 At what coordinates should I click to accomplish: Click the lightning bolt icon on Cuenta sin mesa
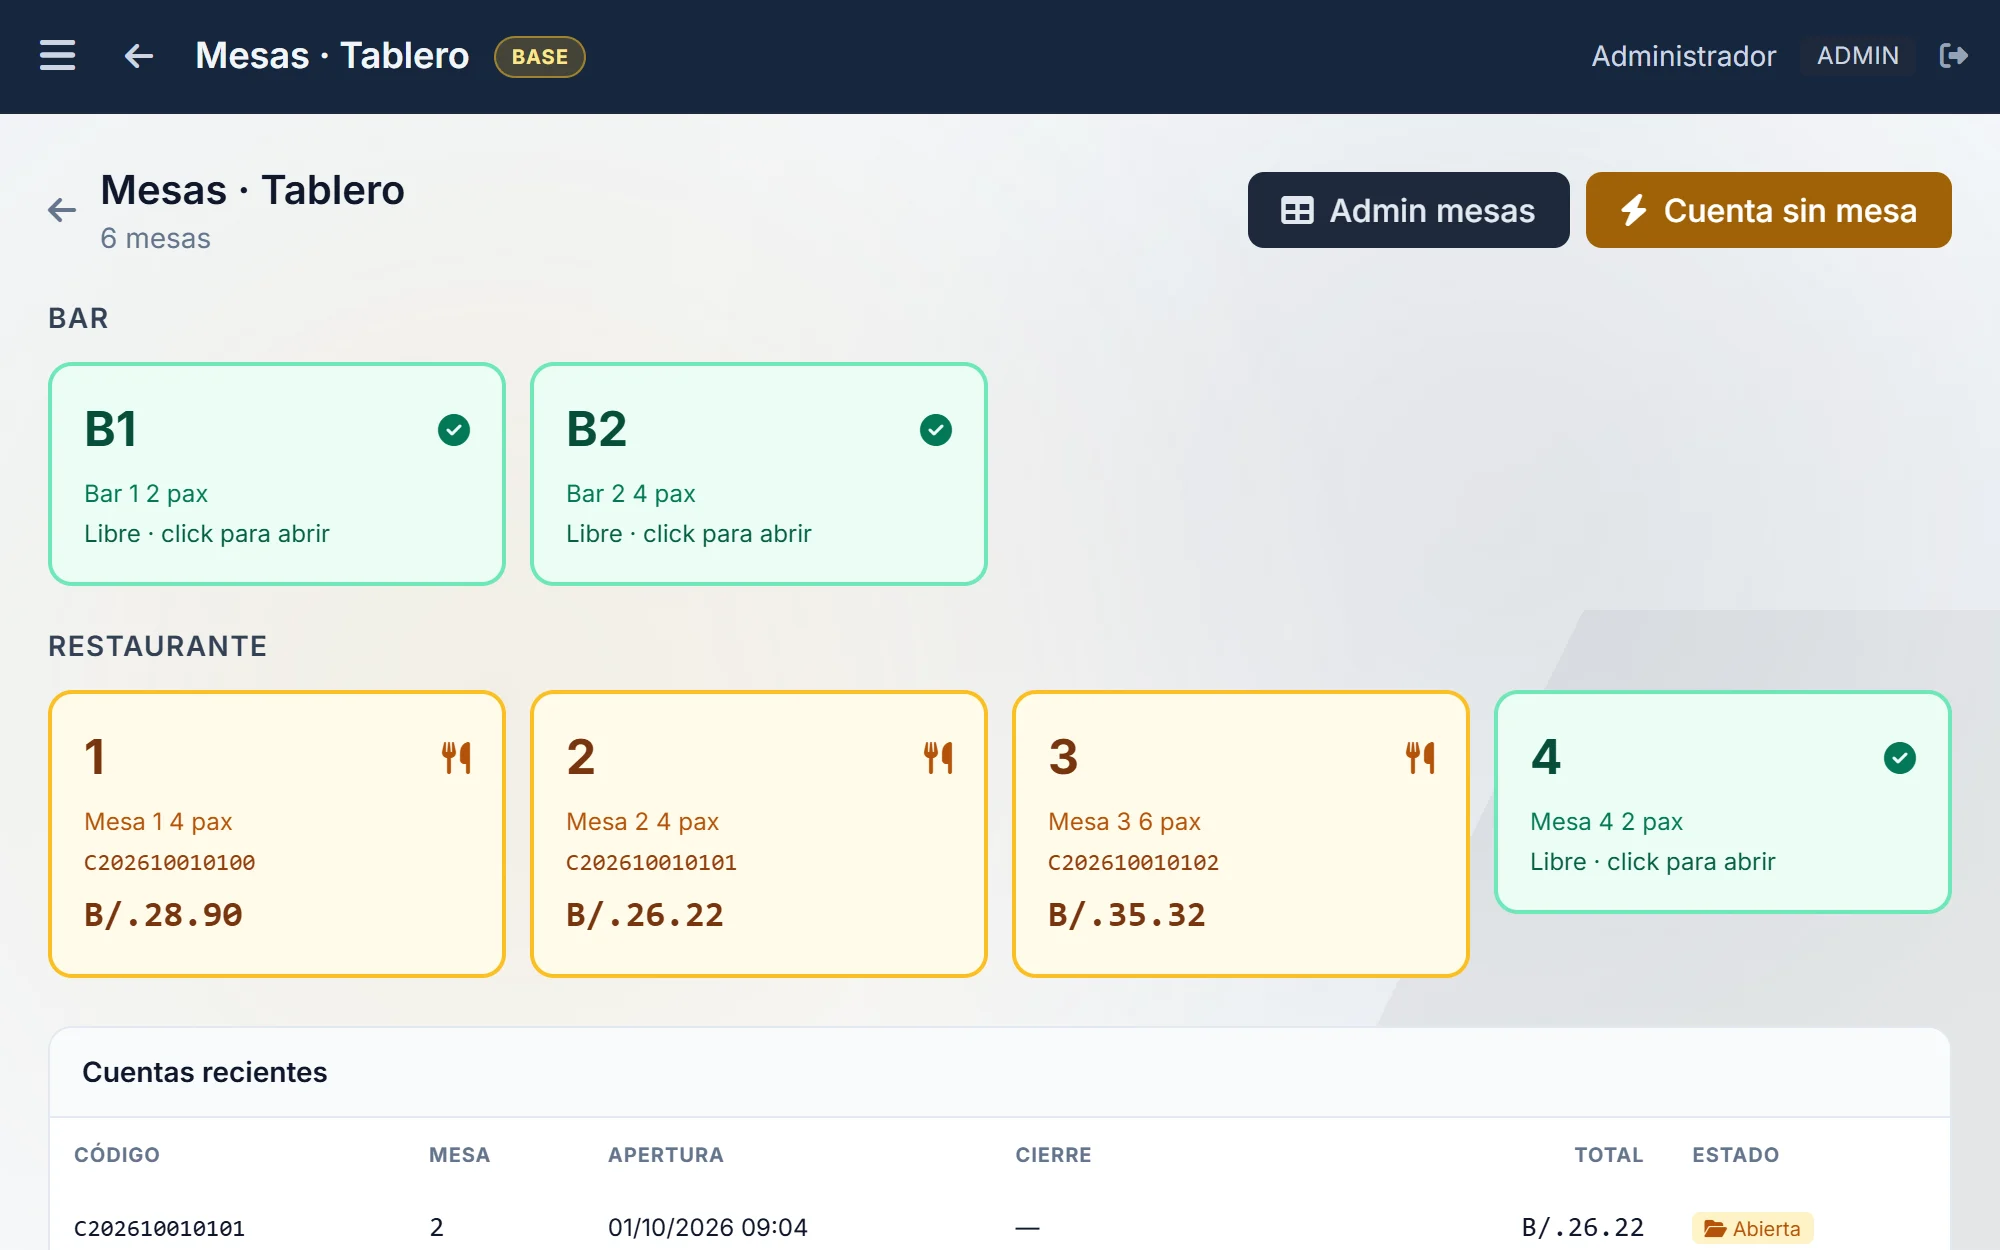click(1634, 210)
